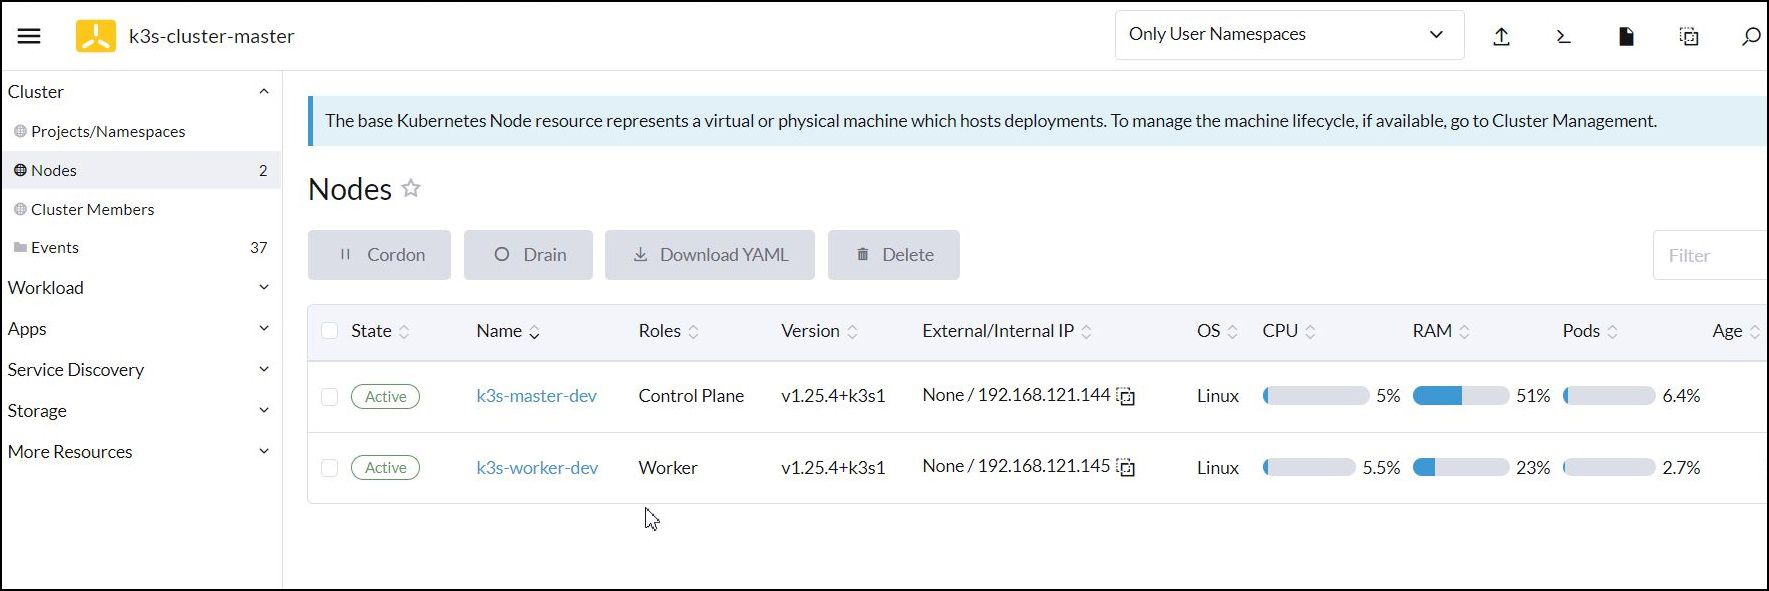
Task: Open the kubectl shell icon
Action: coord(1563,37)
